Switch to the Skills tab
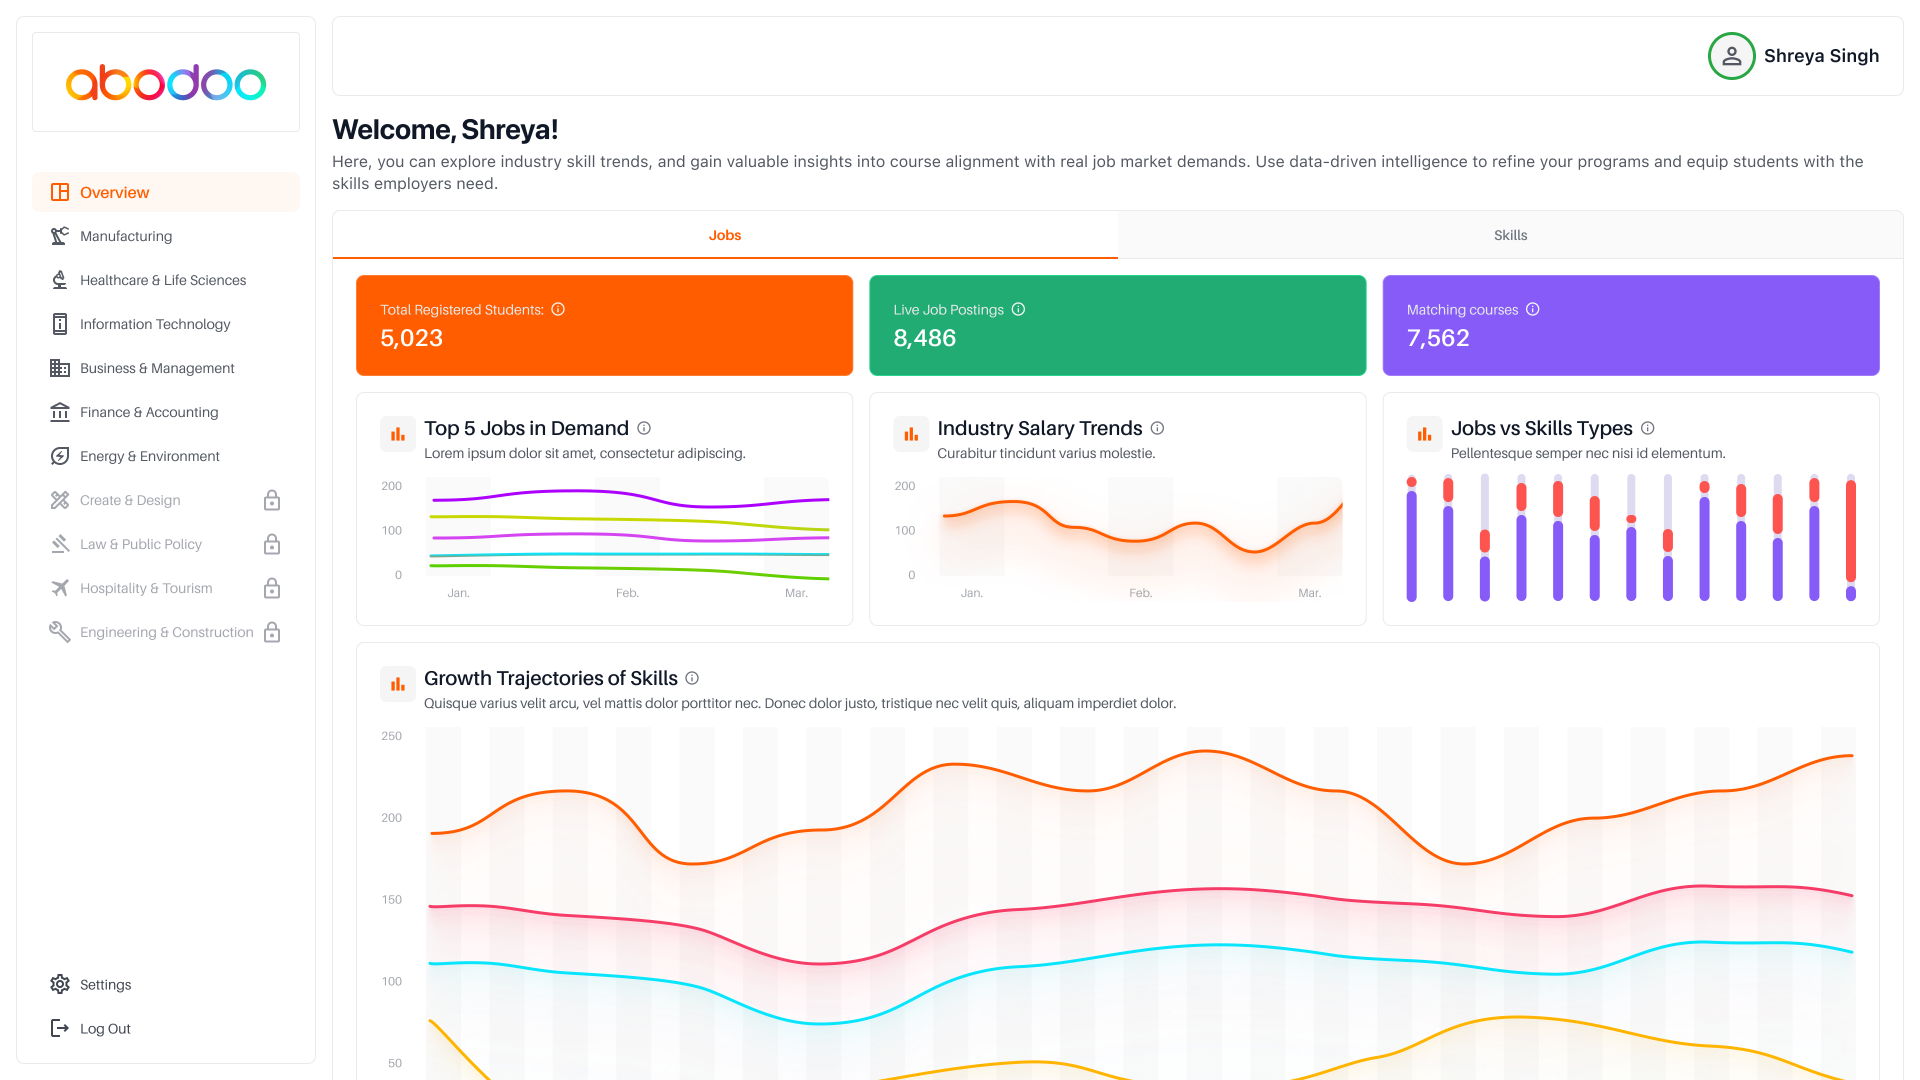This screenshot has height=1080, width=1920. point(1510,235)
